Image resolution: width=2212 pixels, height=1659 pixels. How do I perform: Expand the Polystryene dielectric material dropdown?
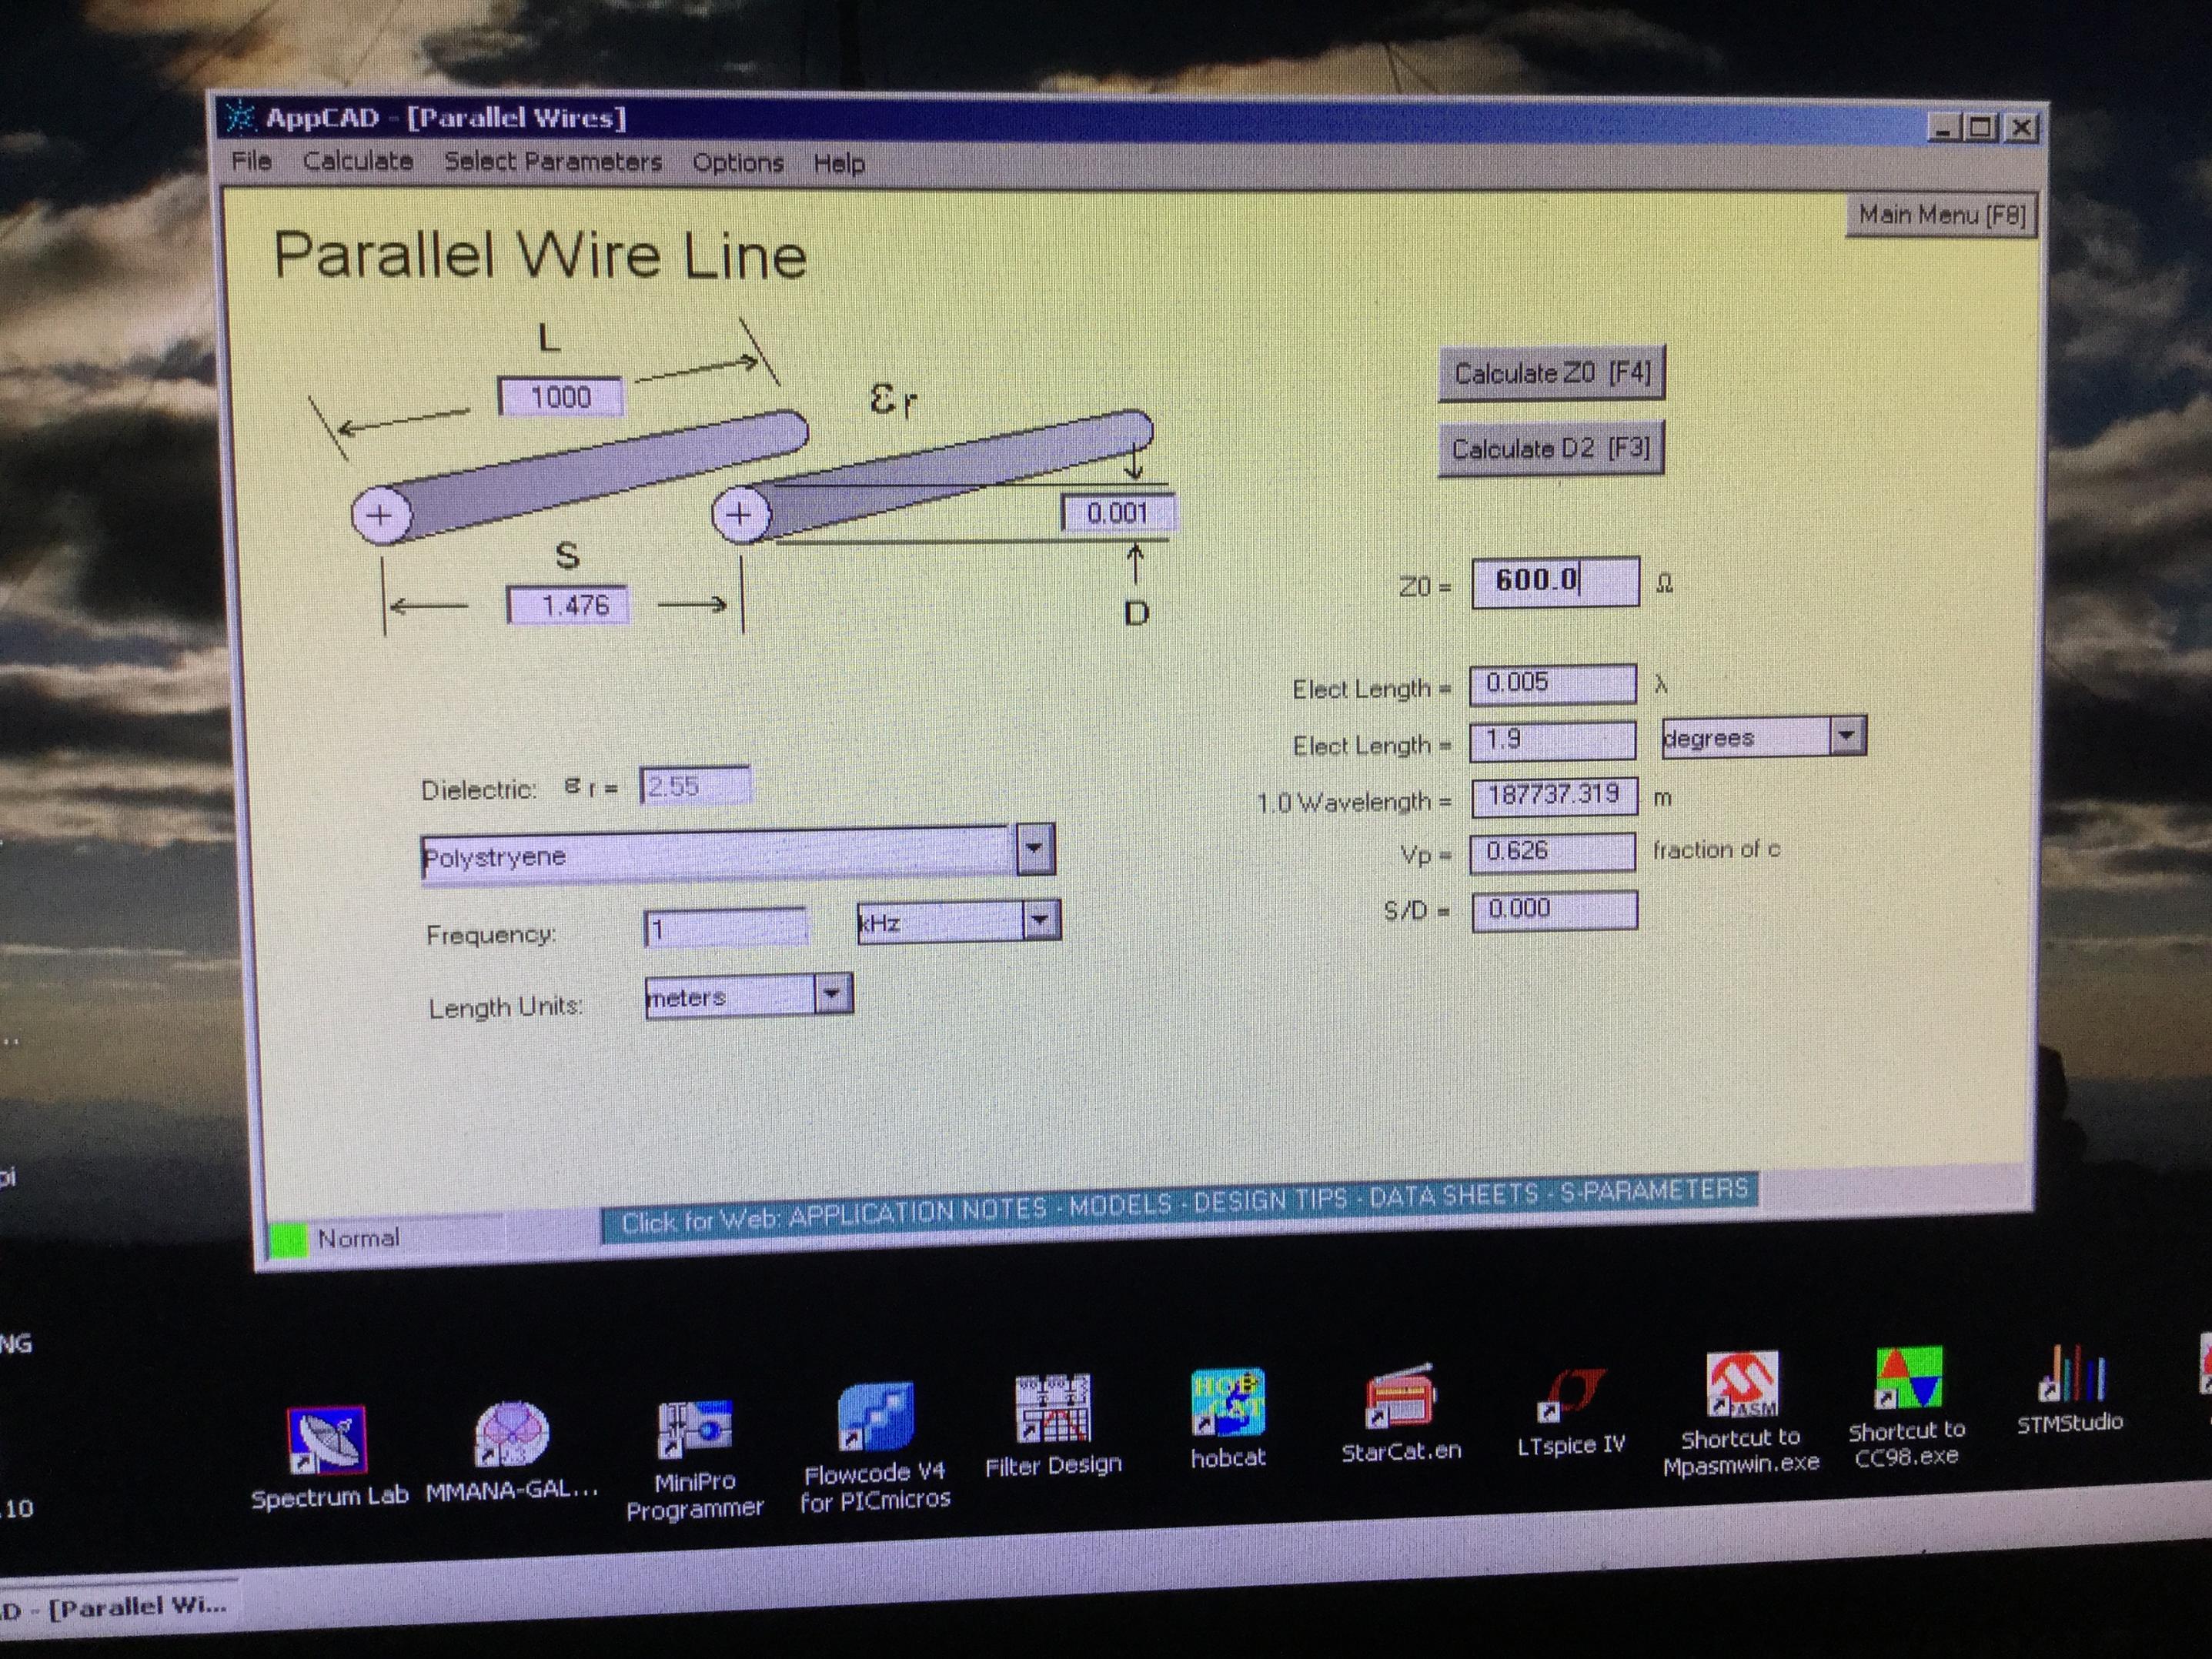point(1035,850)
